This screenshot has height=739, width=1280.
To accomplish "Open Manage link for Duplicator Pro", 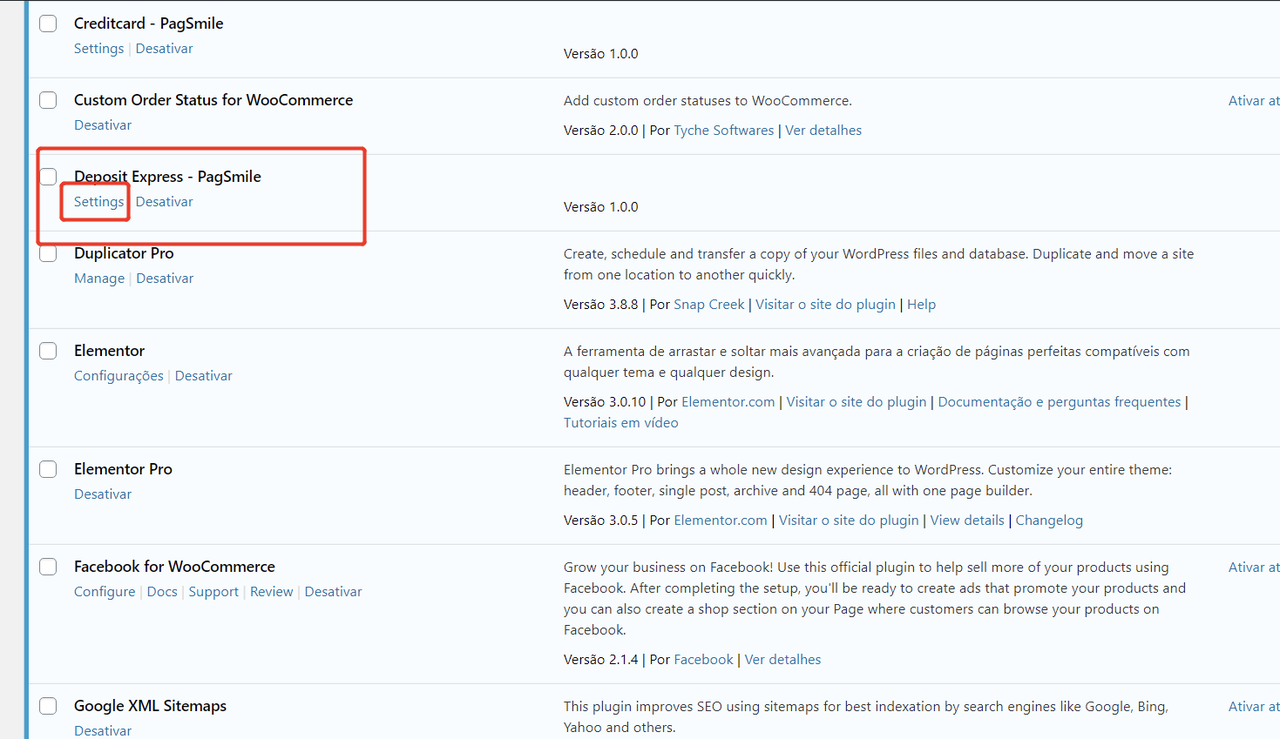I will [99, 279].
